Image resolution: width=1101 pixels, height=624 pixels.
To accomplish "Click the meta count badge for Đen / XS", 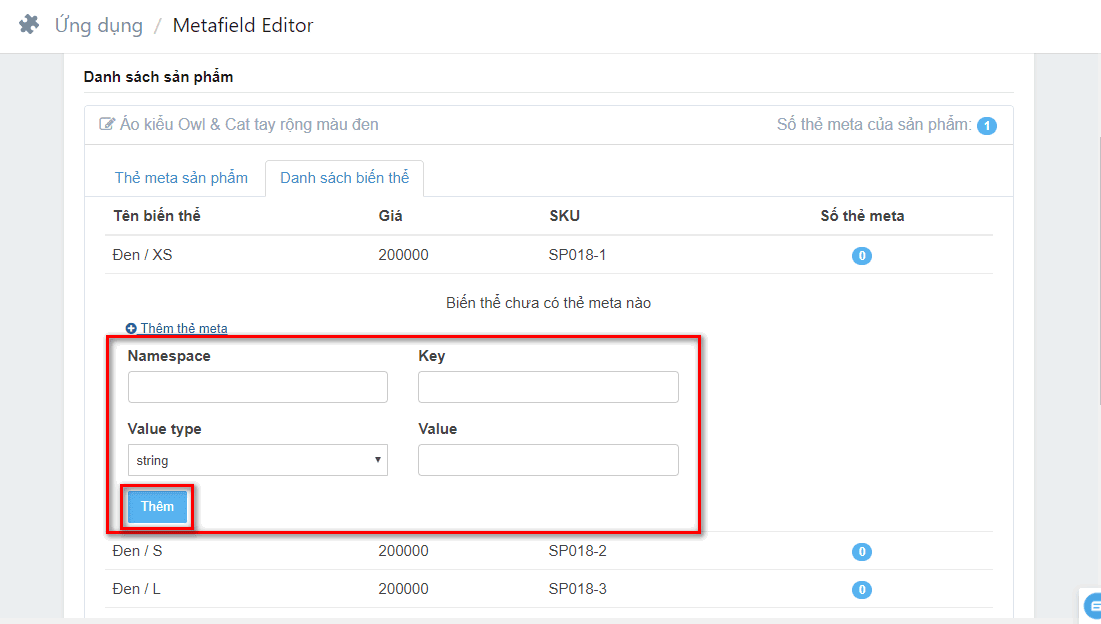I will [861, 256].
